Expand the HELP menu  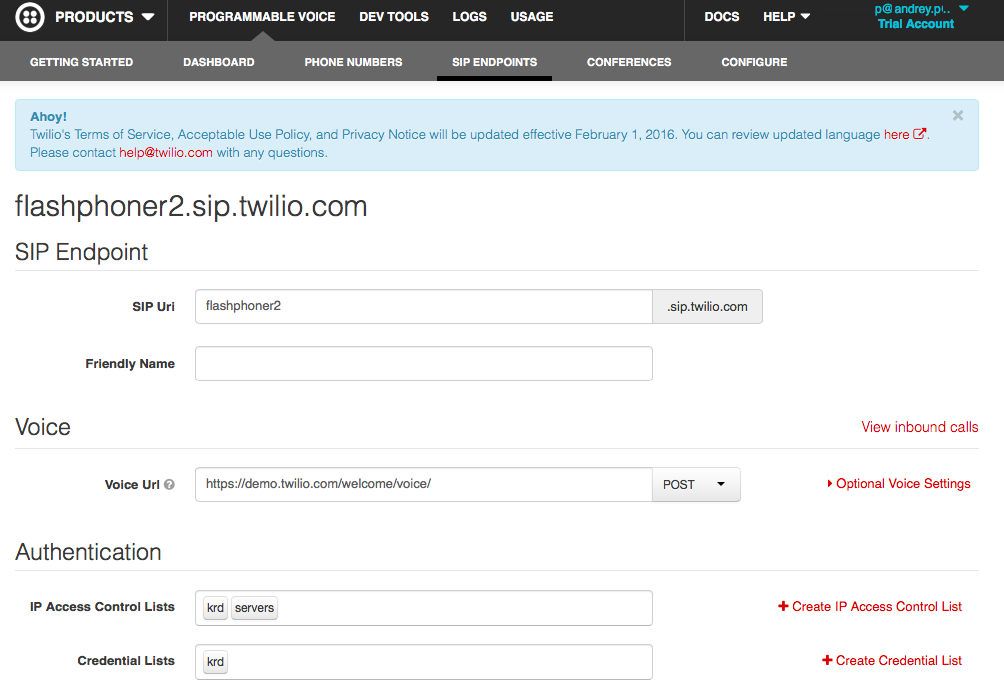click(x=786, y=17)
